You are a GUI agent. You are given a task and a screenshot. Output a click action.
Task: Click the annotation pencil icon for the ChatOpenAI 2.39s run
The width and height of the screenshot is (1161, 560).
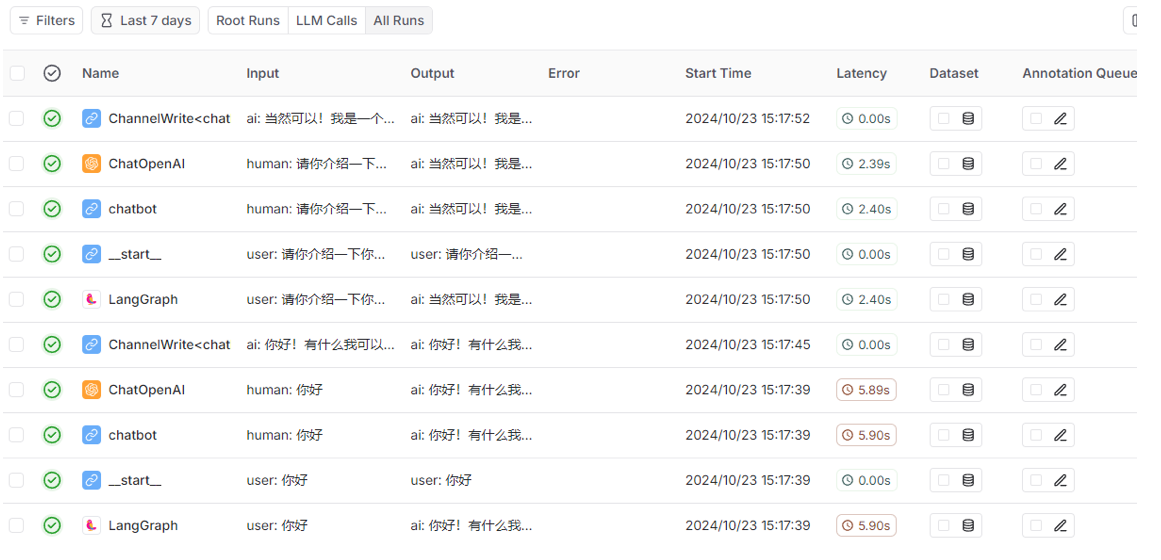tap(1060, 164)
